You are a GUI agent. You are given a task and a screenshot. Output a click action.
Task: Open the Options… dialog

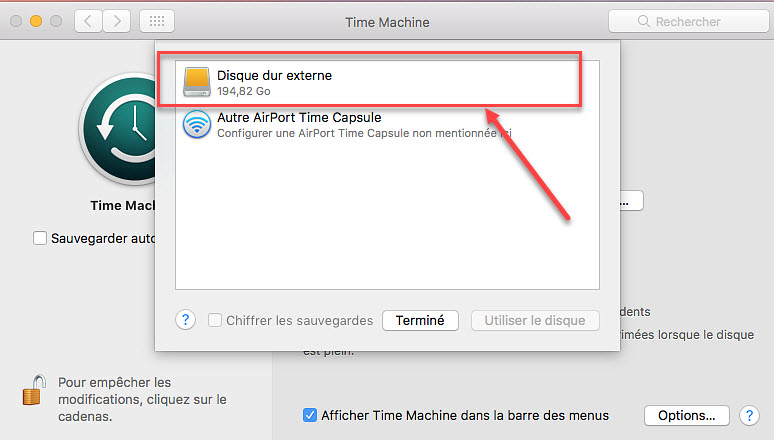[686, 415]
